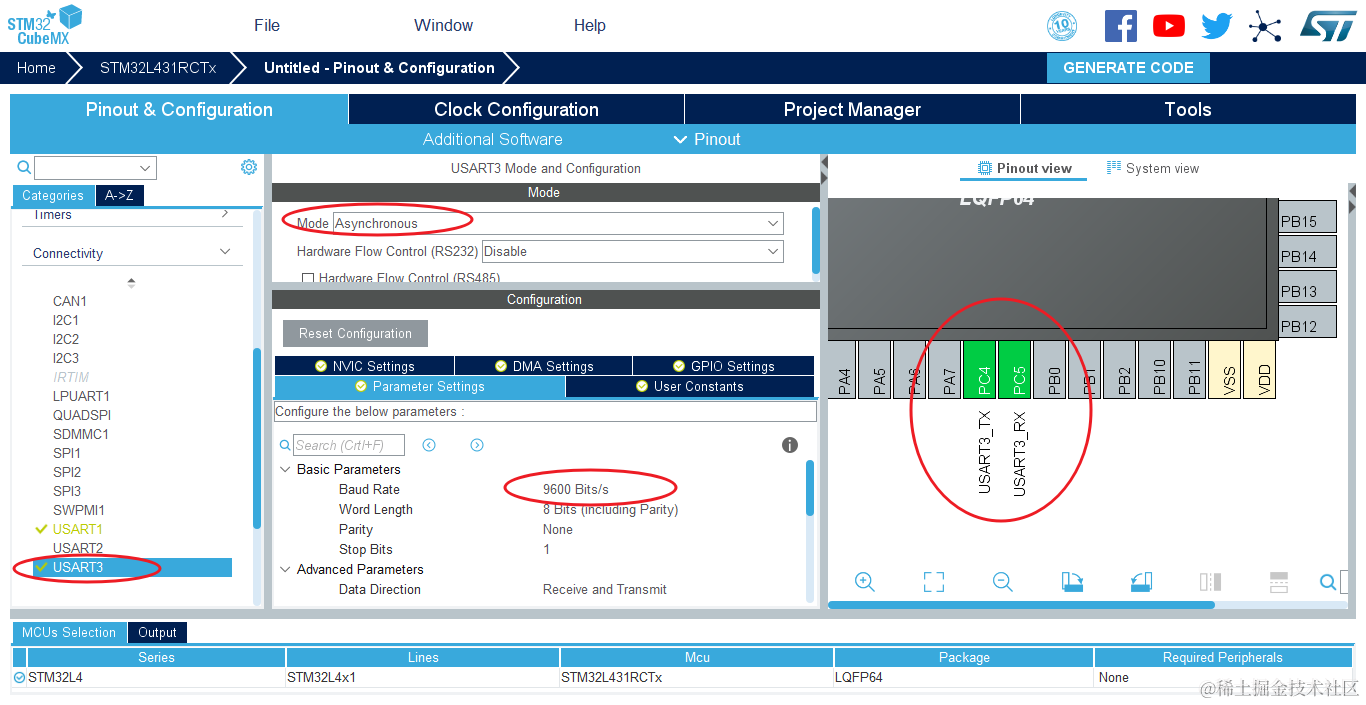Screen dimensions: 1366x705
Task: Open the Window menu
Action: click(444, 25)
